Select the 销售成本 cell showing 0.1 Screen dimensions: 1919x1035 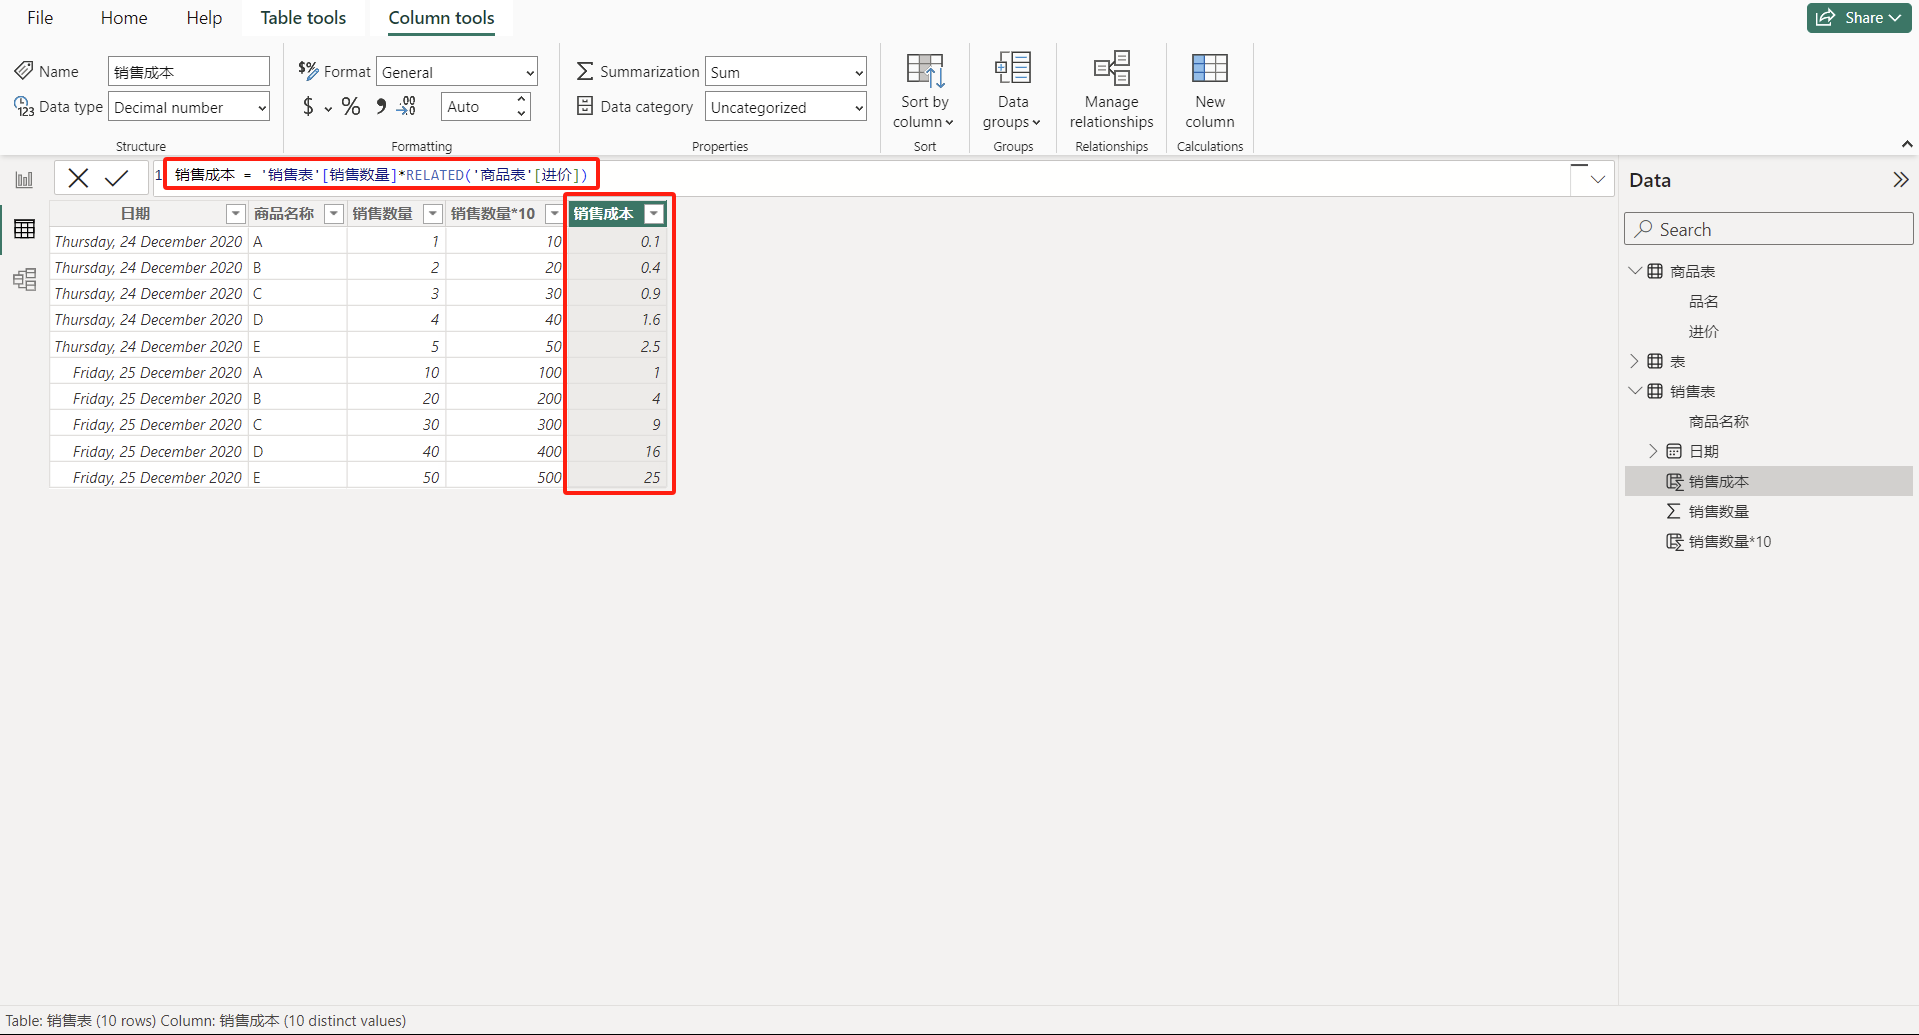[618, 241]
